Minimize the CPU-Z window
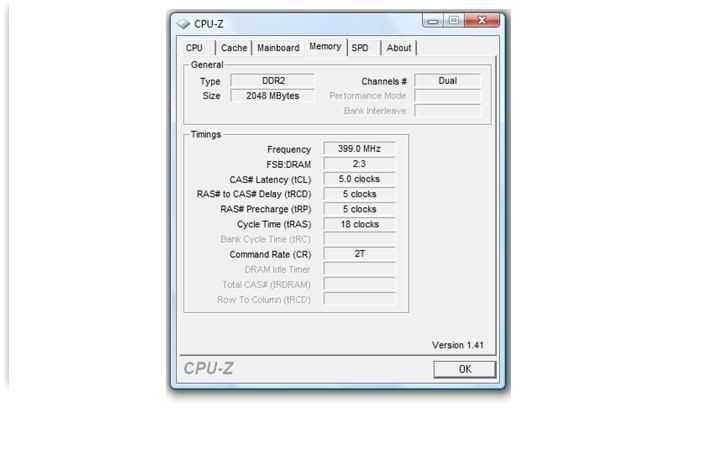Viewport: 720px width, 450px height. pos(433,20)
